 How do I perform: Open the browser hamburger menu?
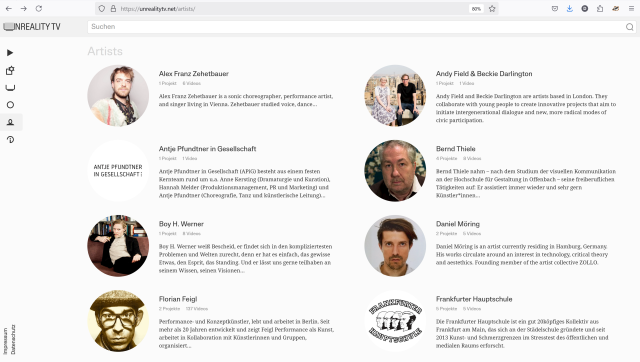tap(631, 9)
